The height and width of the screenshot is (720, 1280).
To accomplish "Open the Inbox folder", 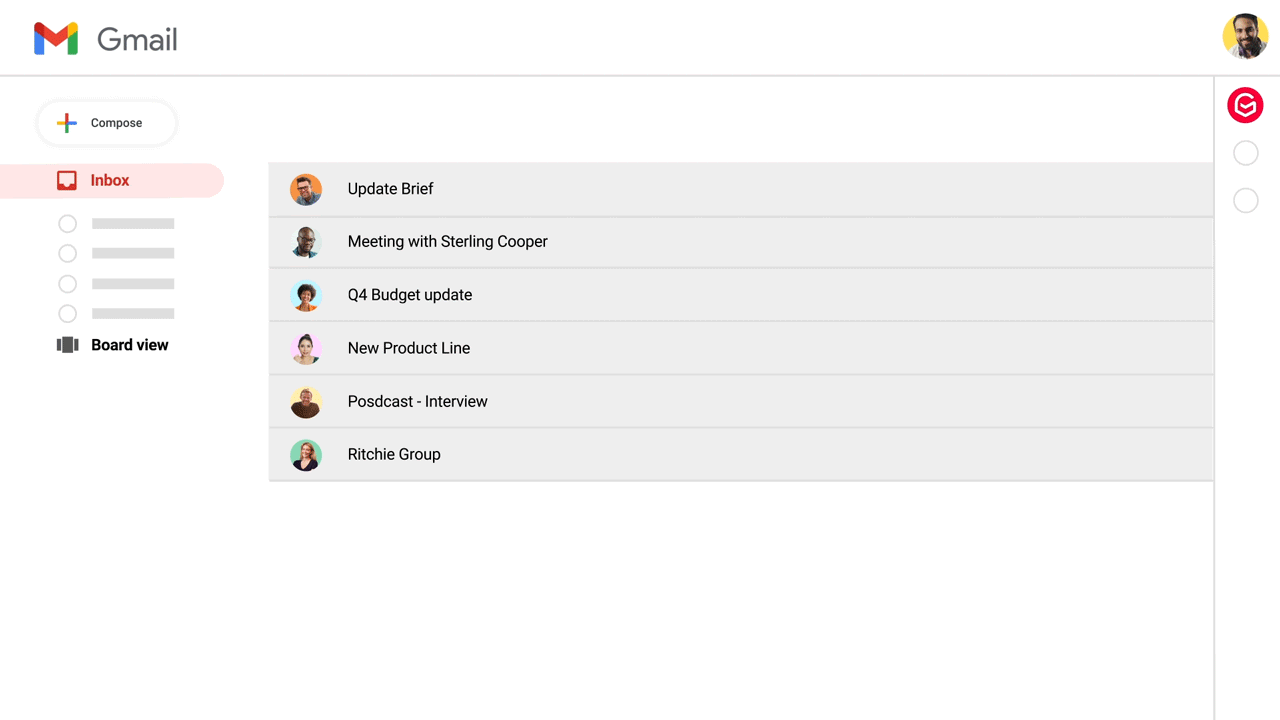I will tap(110, 181).
